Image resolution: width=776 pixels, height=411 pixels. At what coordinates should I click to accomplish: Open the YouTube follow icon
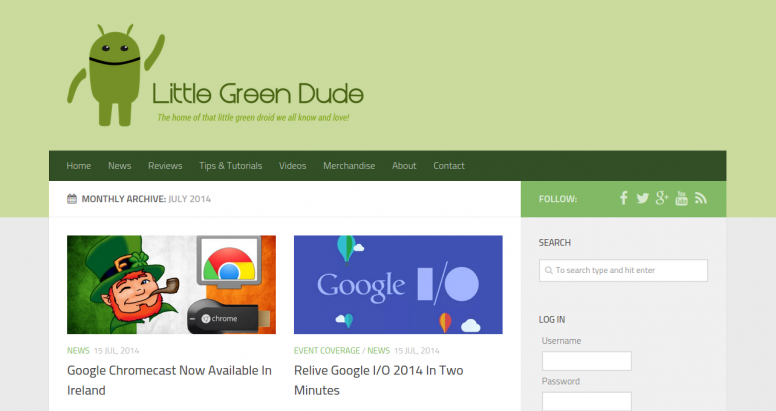[681, 198]
